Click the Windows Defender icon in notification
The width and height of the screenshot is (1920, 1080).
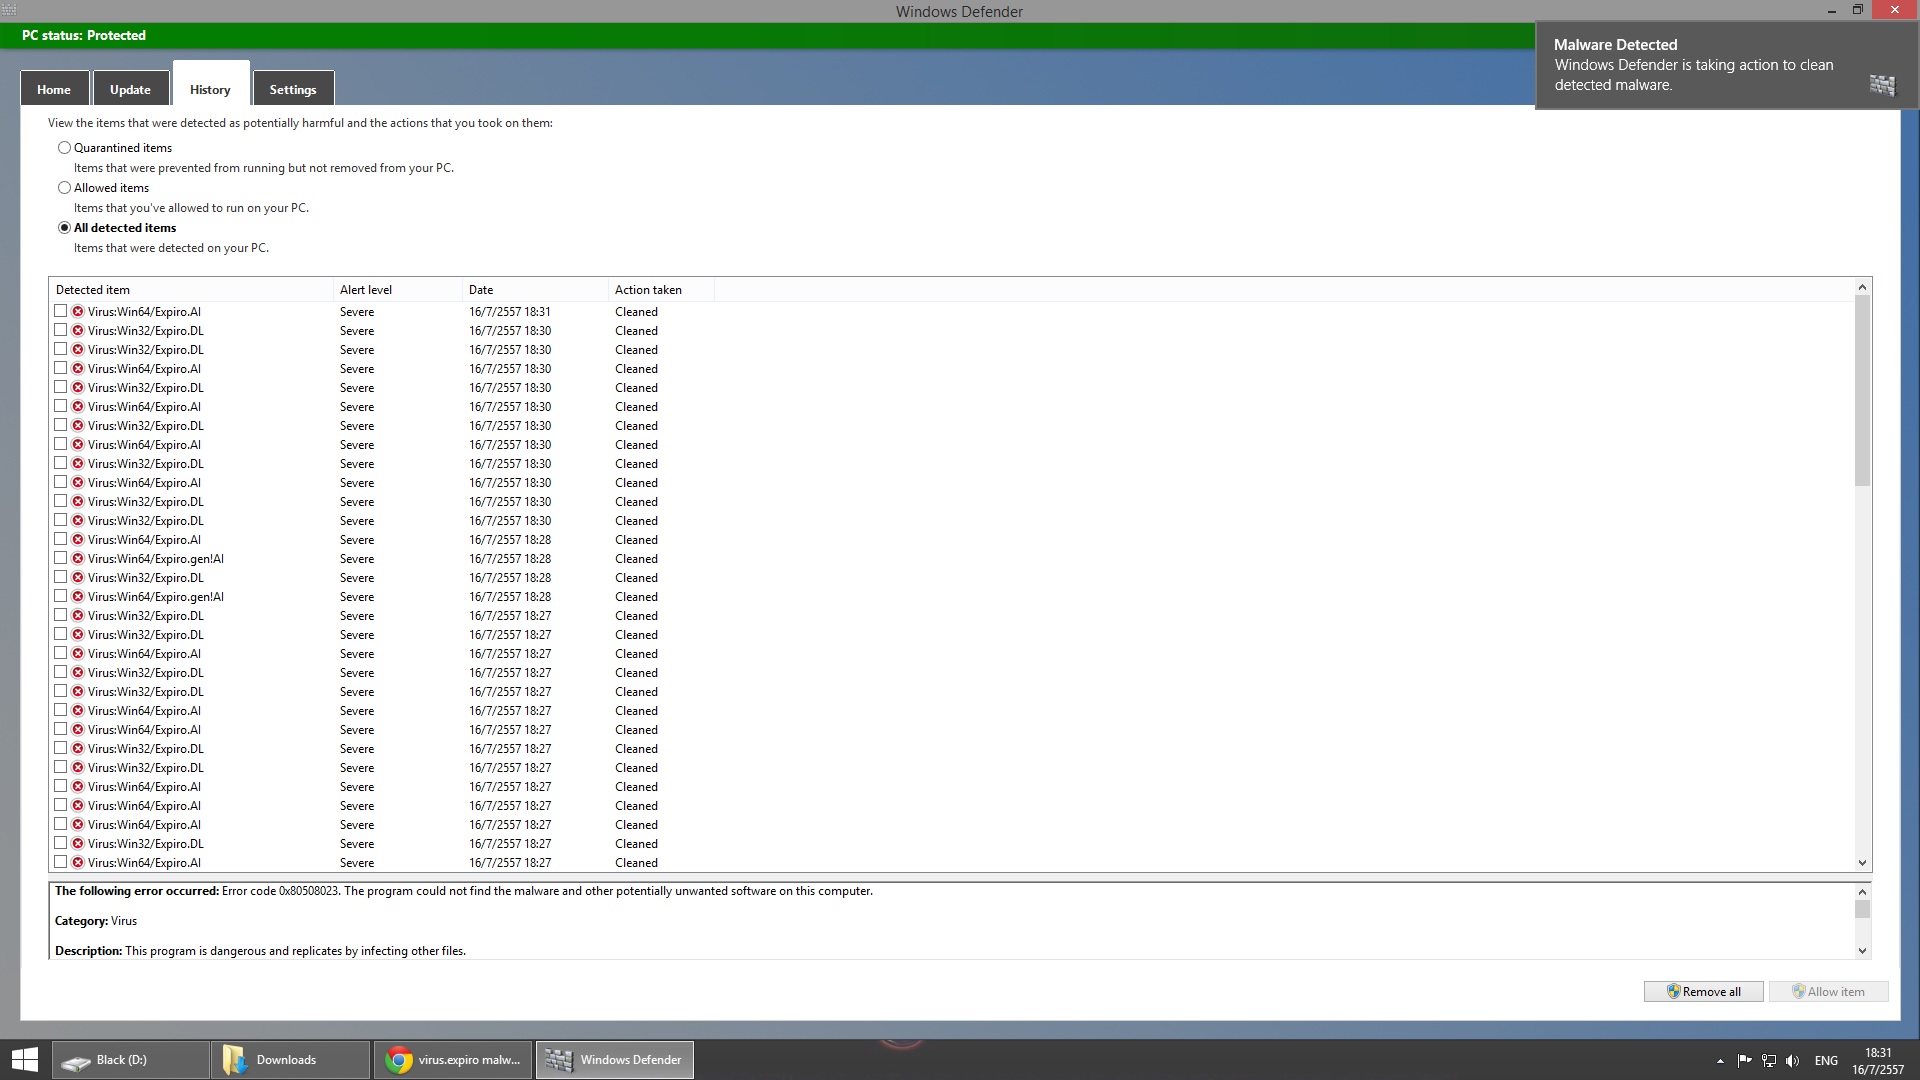click(1882, 85)
